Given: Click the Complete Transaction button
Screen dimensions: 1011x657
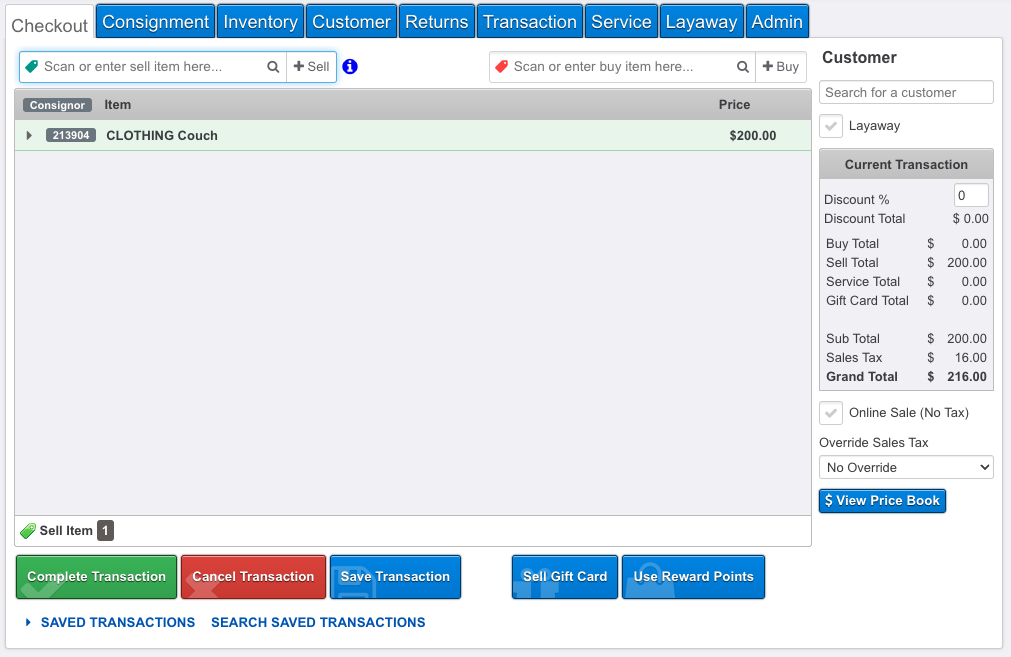Looking at the screenshot, I should point(96,577).
